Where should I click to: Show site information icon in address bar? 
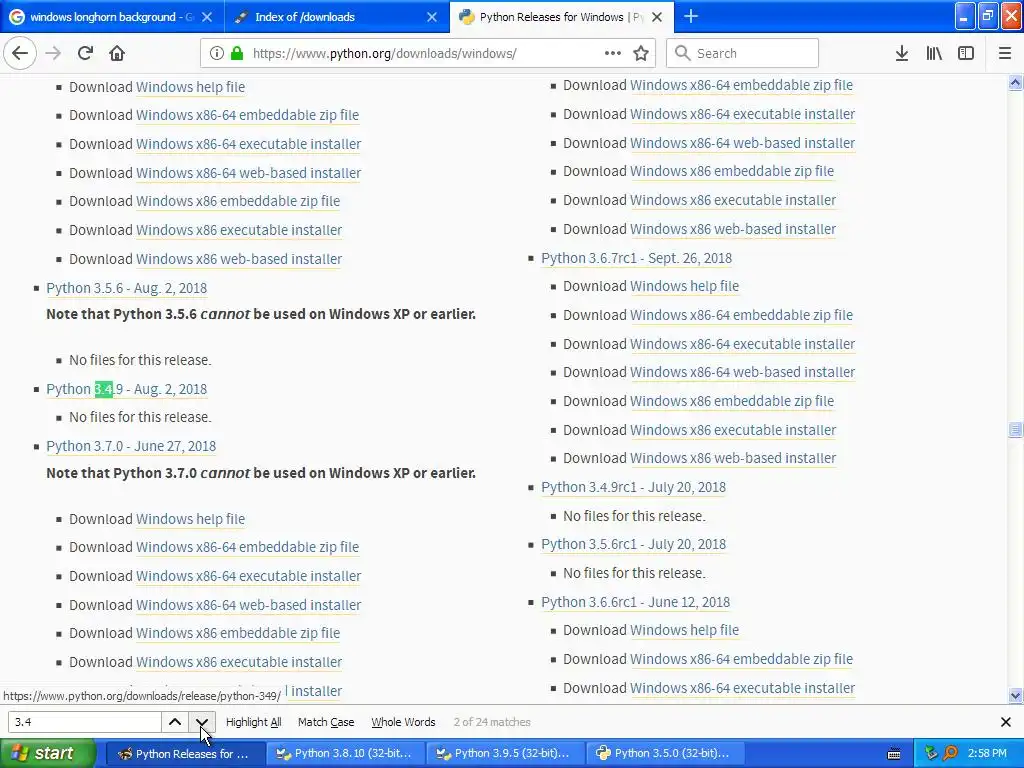coord(216,54)
